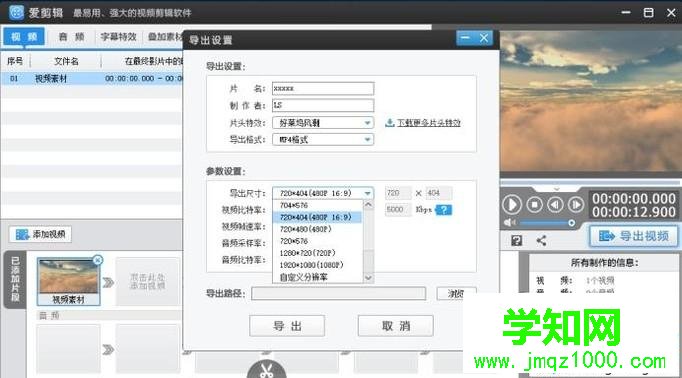Select 自定义分辨率 custom resolution option
This screenshot has width=682, height=378.
[318, 277]
